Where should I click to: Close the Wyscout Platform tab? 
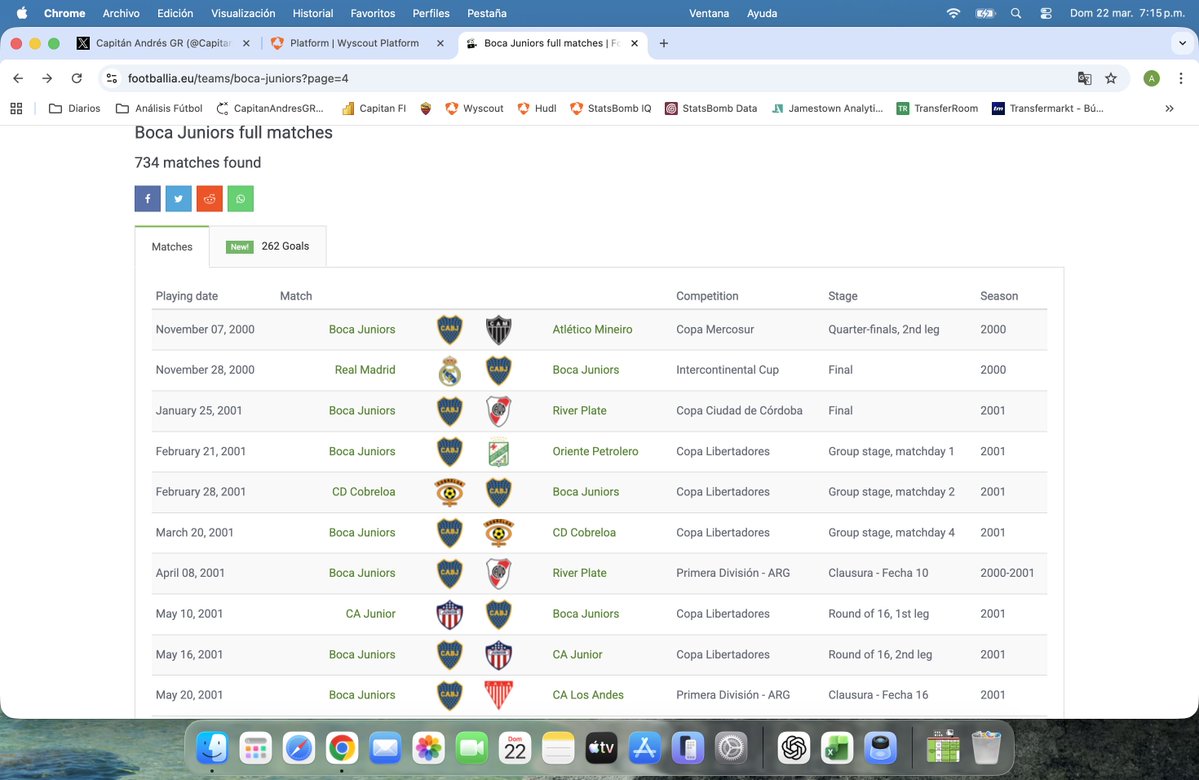pyautogui.click(x=440, y=44)
